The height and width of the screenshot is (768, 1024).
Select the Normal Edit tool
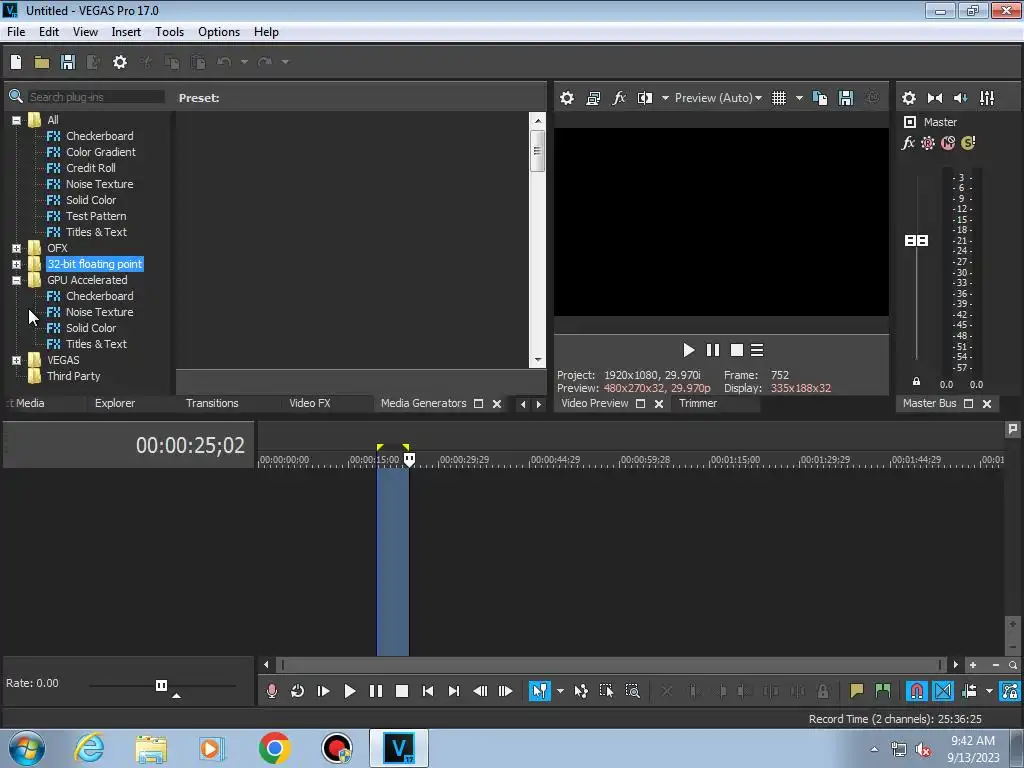click(x=539, y=691)
